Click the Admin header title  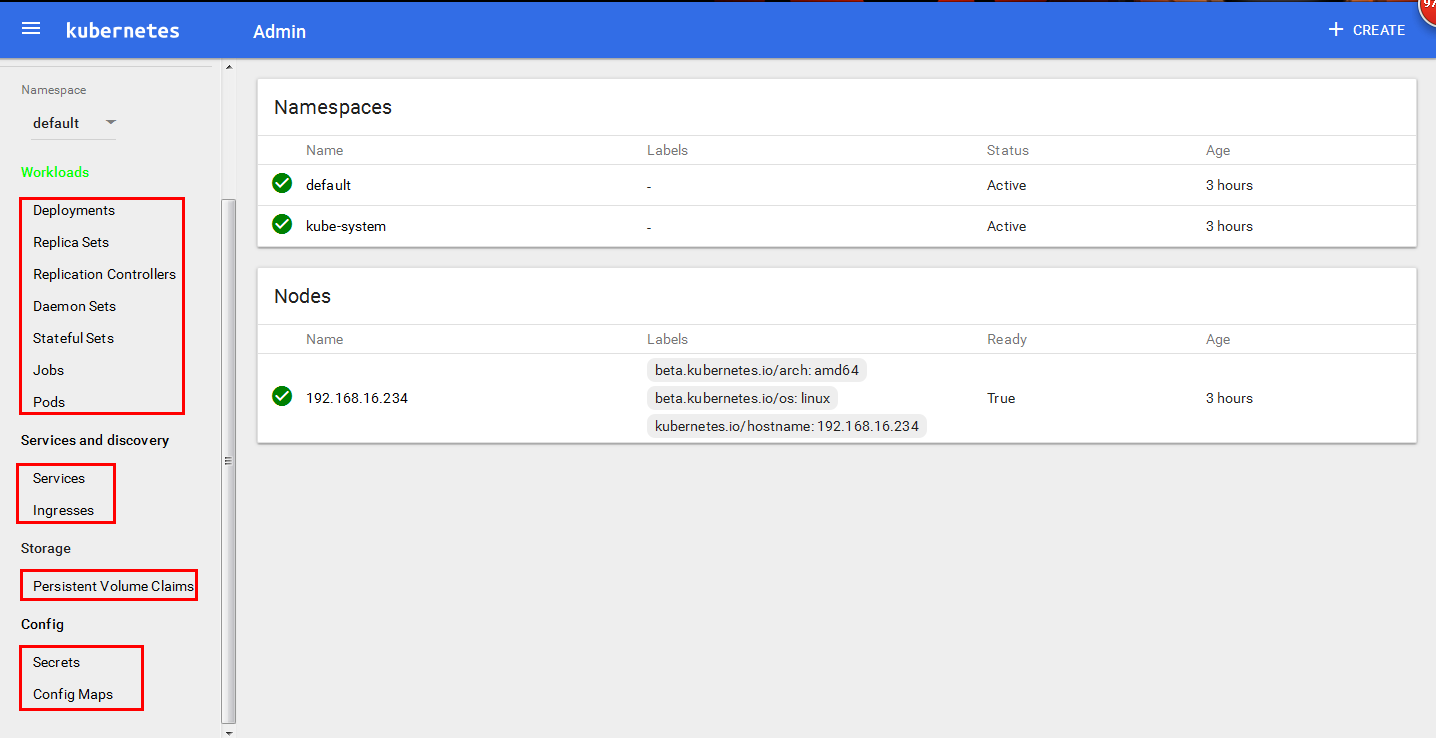(279, 31)
